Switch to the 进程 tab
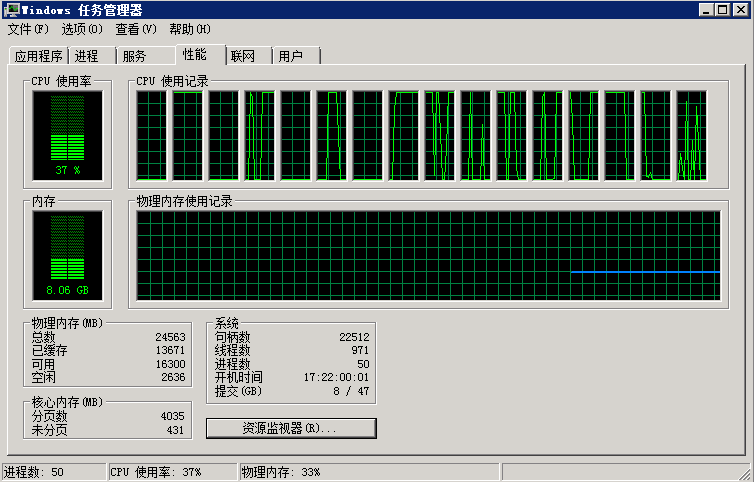This screenshot has width=754, height=482. (x=92, y=56)
